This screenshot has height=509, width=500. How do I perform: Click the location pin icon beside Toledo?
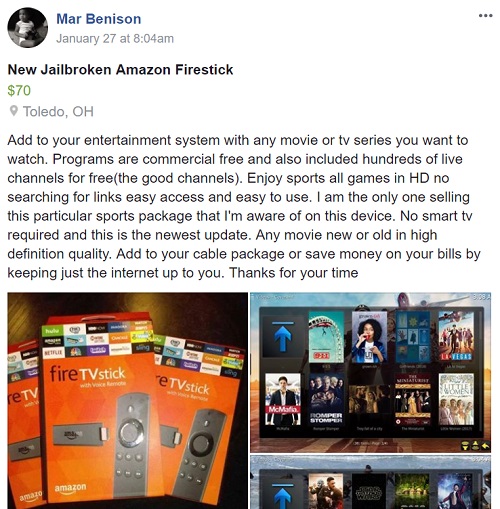point(13,111)
